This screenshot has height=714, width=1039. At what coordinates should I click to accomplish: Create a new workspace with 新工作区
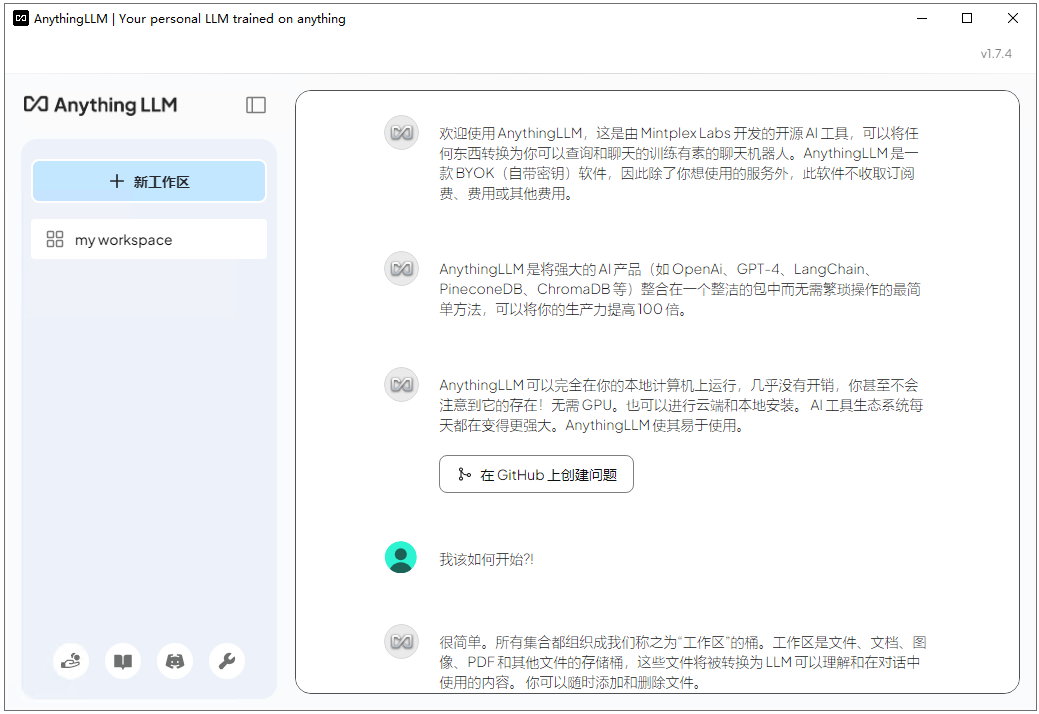pos(149,181)
